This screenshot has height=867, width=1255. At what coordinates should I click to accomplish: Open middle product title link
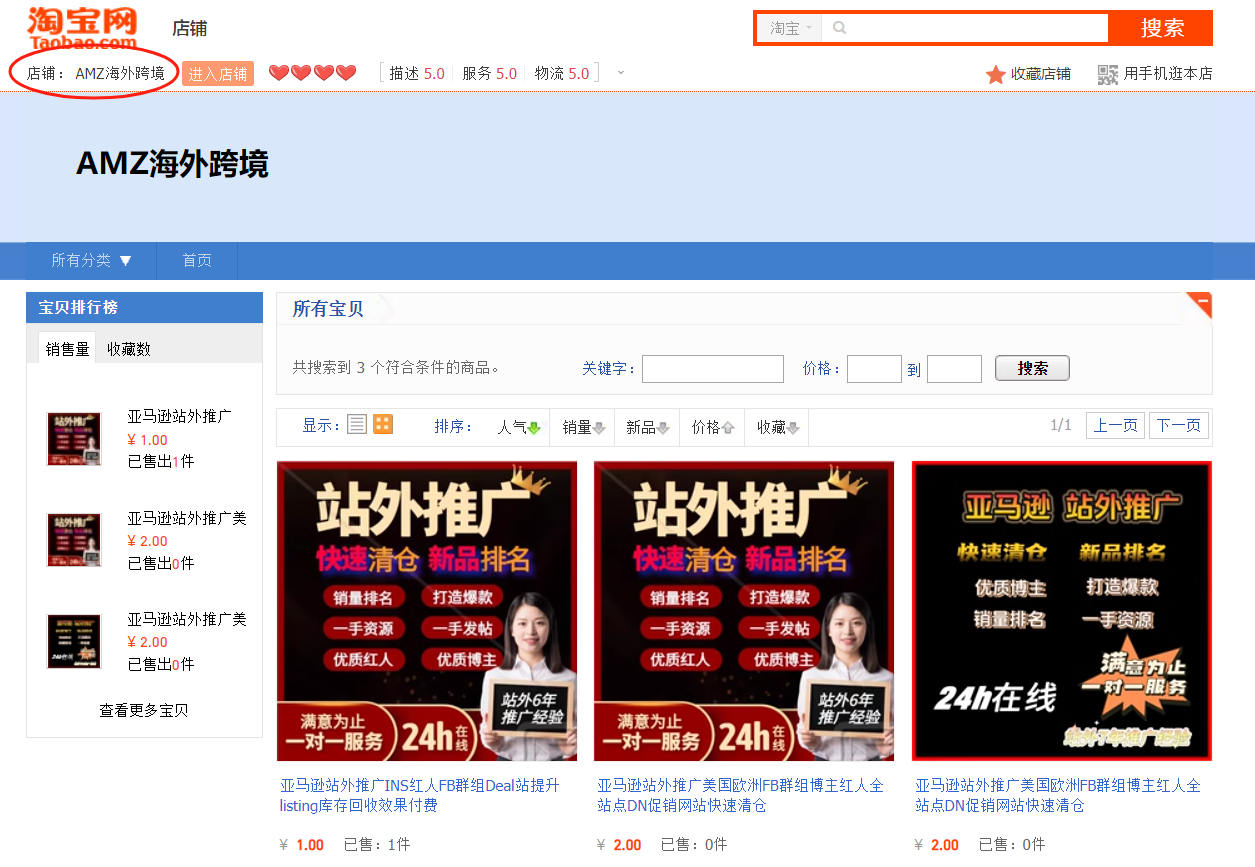[x=741, y=795]
